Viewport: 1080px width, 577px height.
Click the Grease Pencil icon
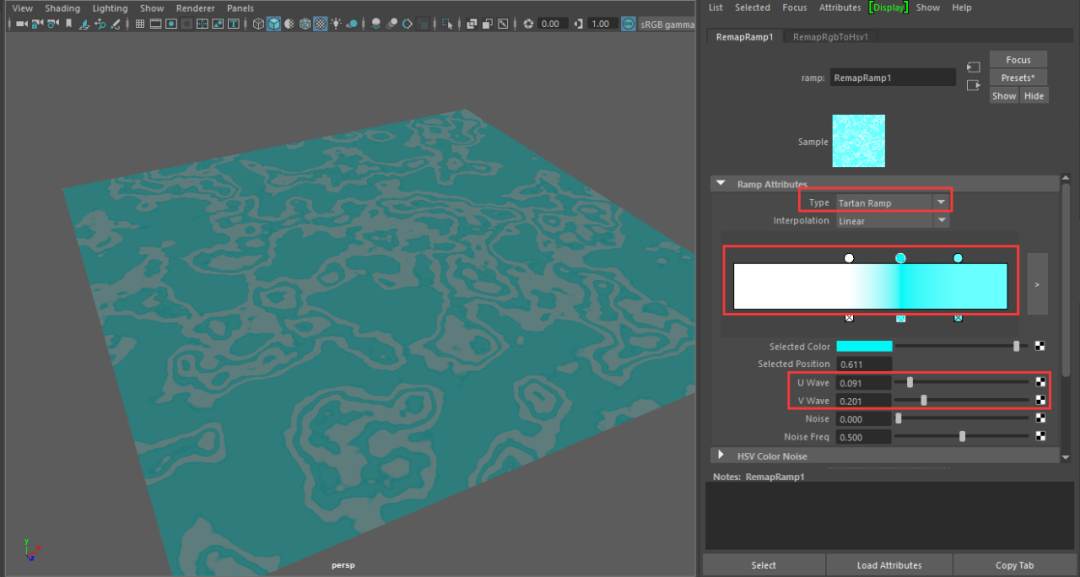point(115,24)
